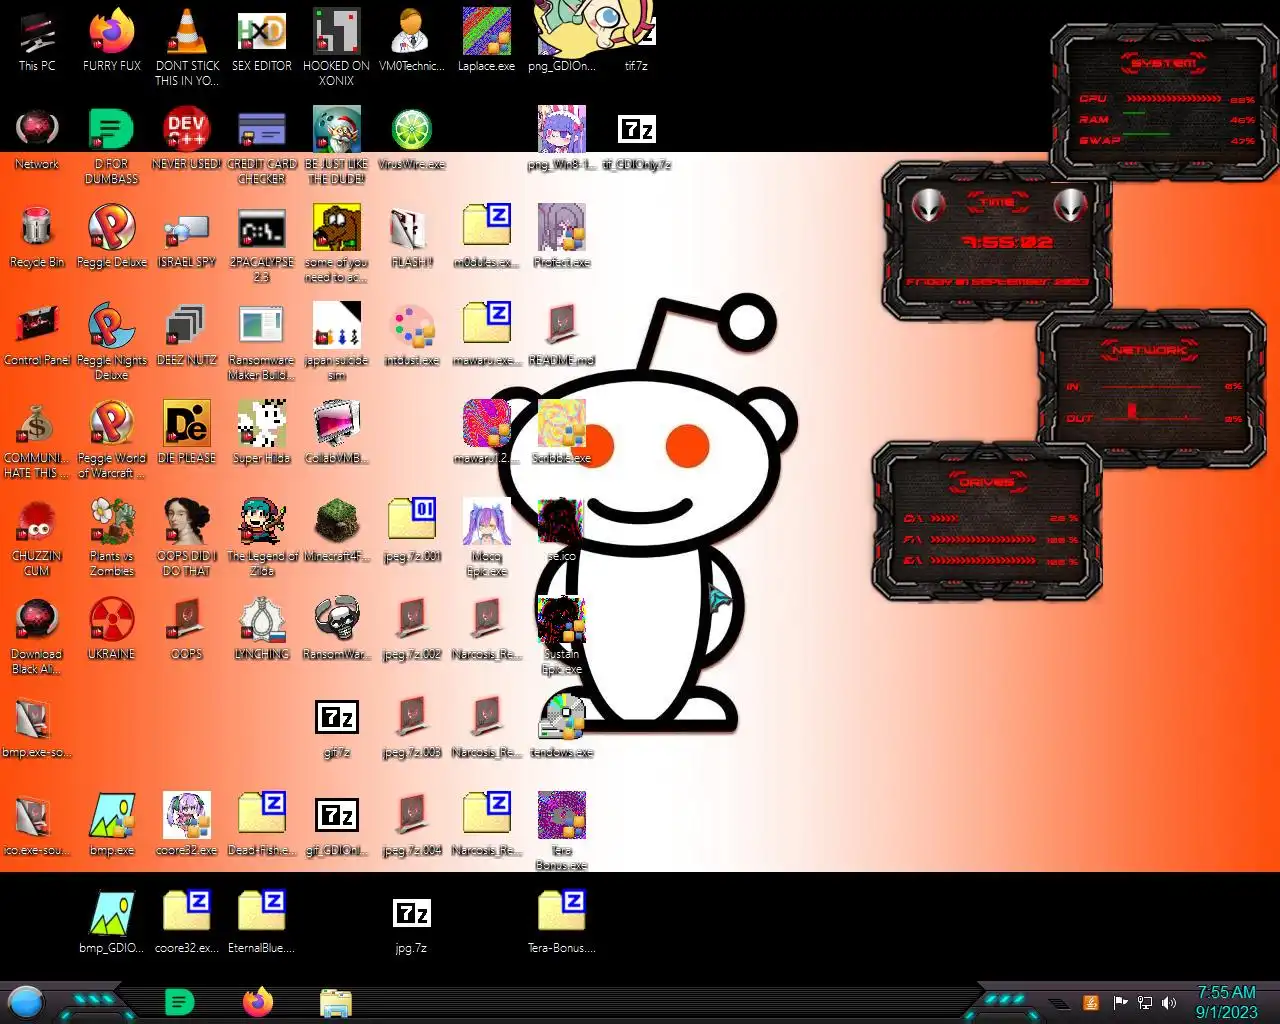This screenshot has height=1024, width=1280.
Task: Select the jpeg.7z.001 file
Action: [412, 531]
